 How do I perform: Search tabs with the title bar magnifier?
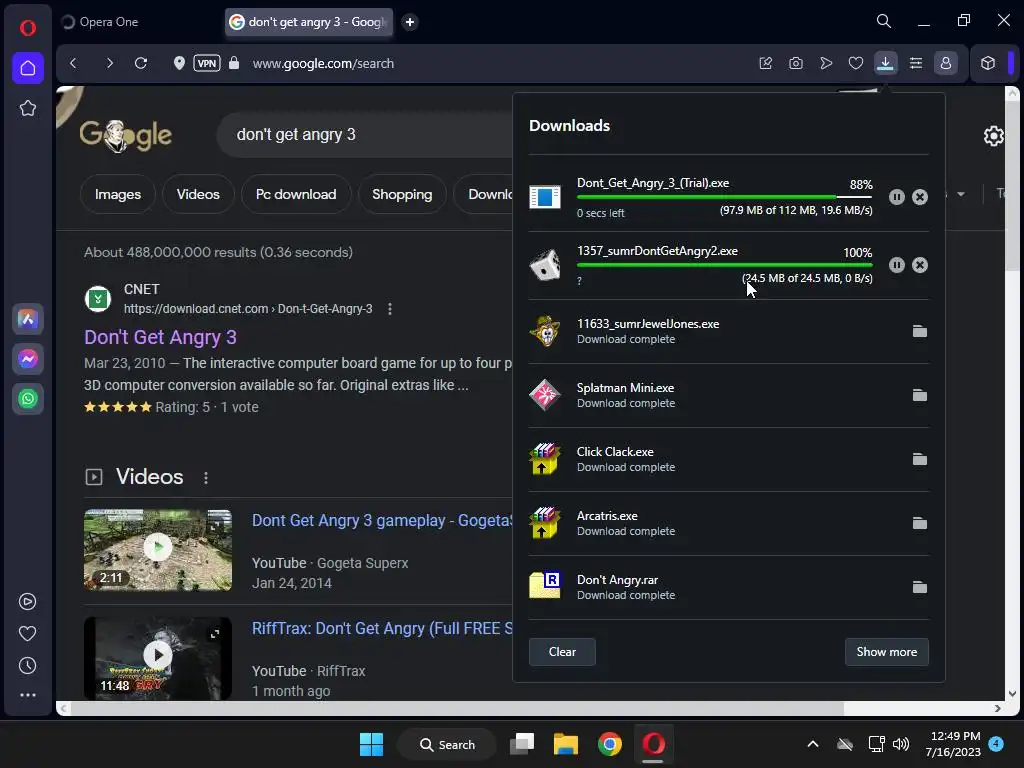pos(884,21)
